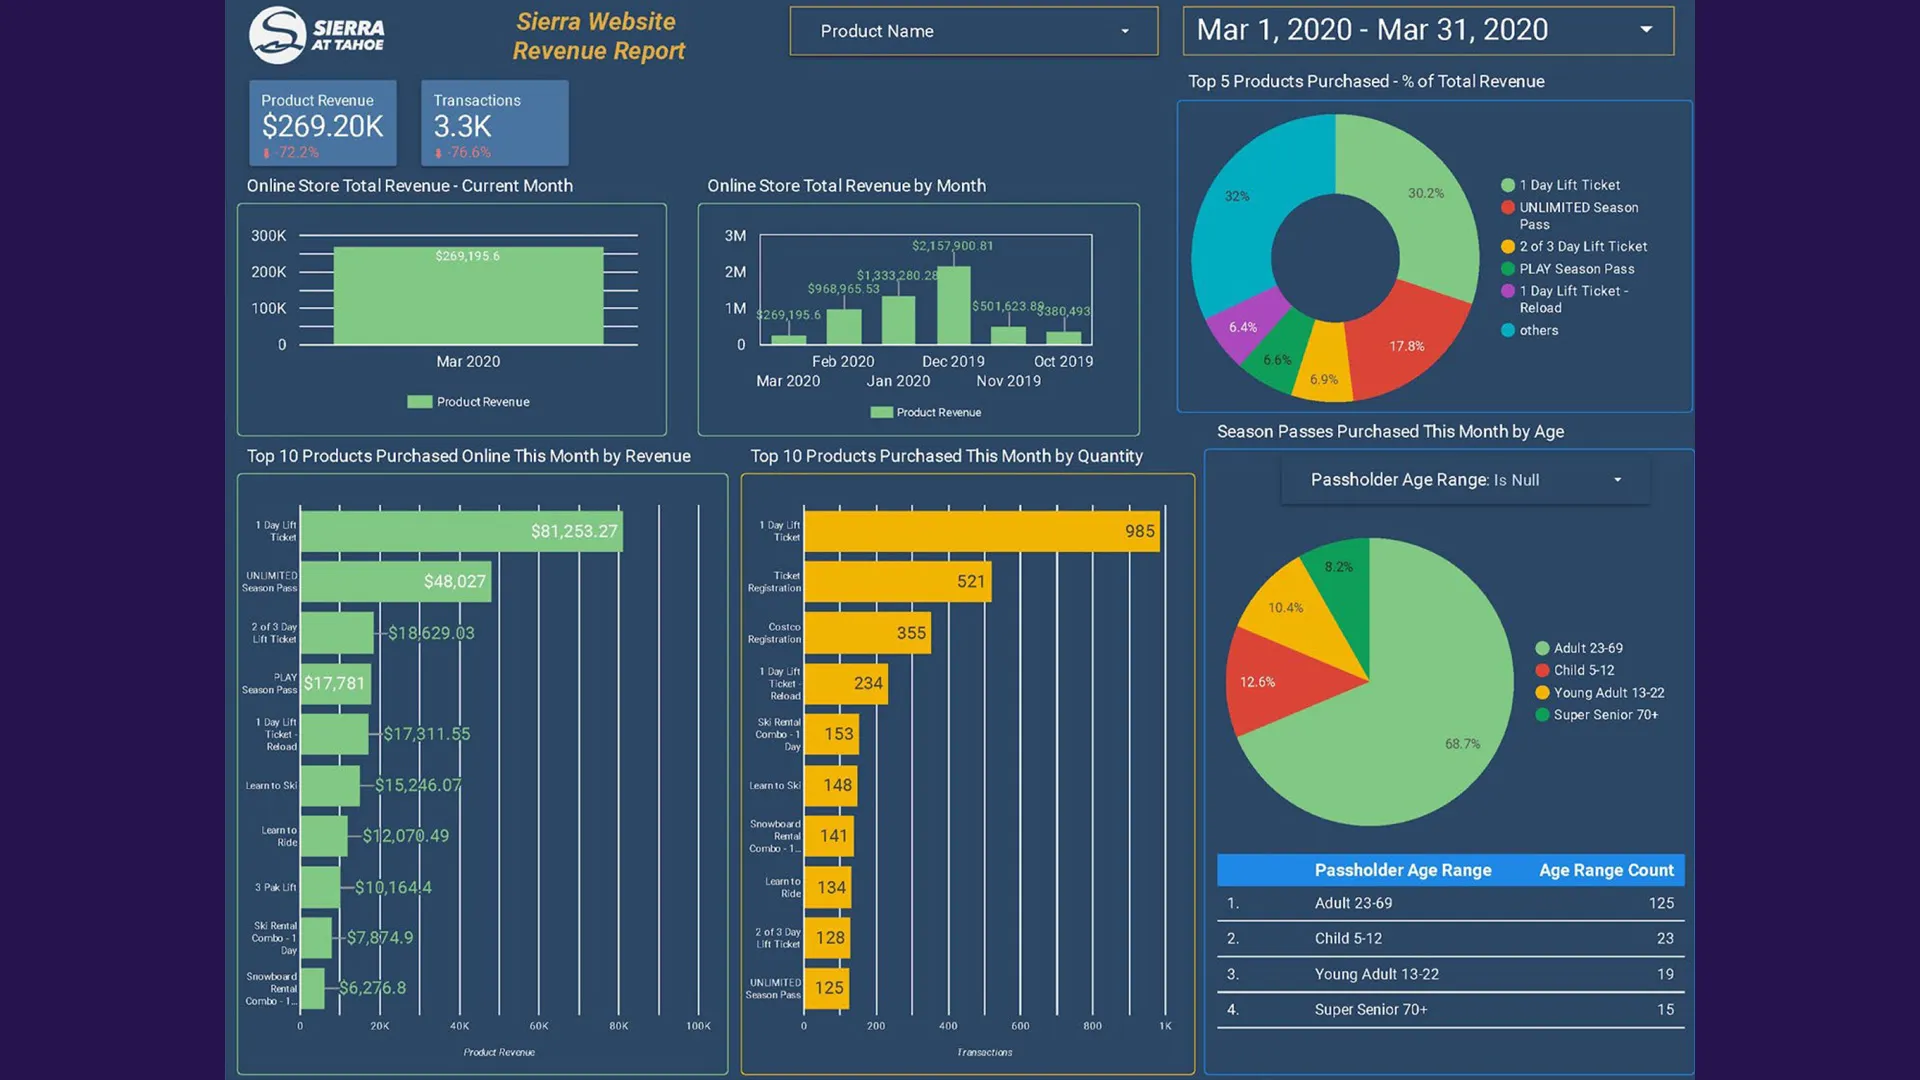This screenshot has width=1920, height=1080.
Task: Click the $2,157,900.81 Dec 2019 bar
Action: click(953, 305)
